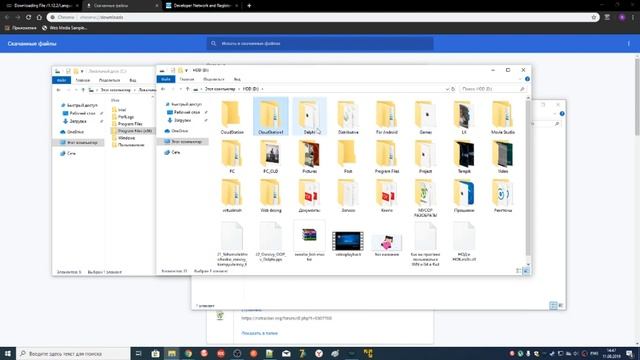Screen dimensions: 640x360
Task: Select Program Files (x86) in Local Disk C window
Action: point(131,131)
